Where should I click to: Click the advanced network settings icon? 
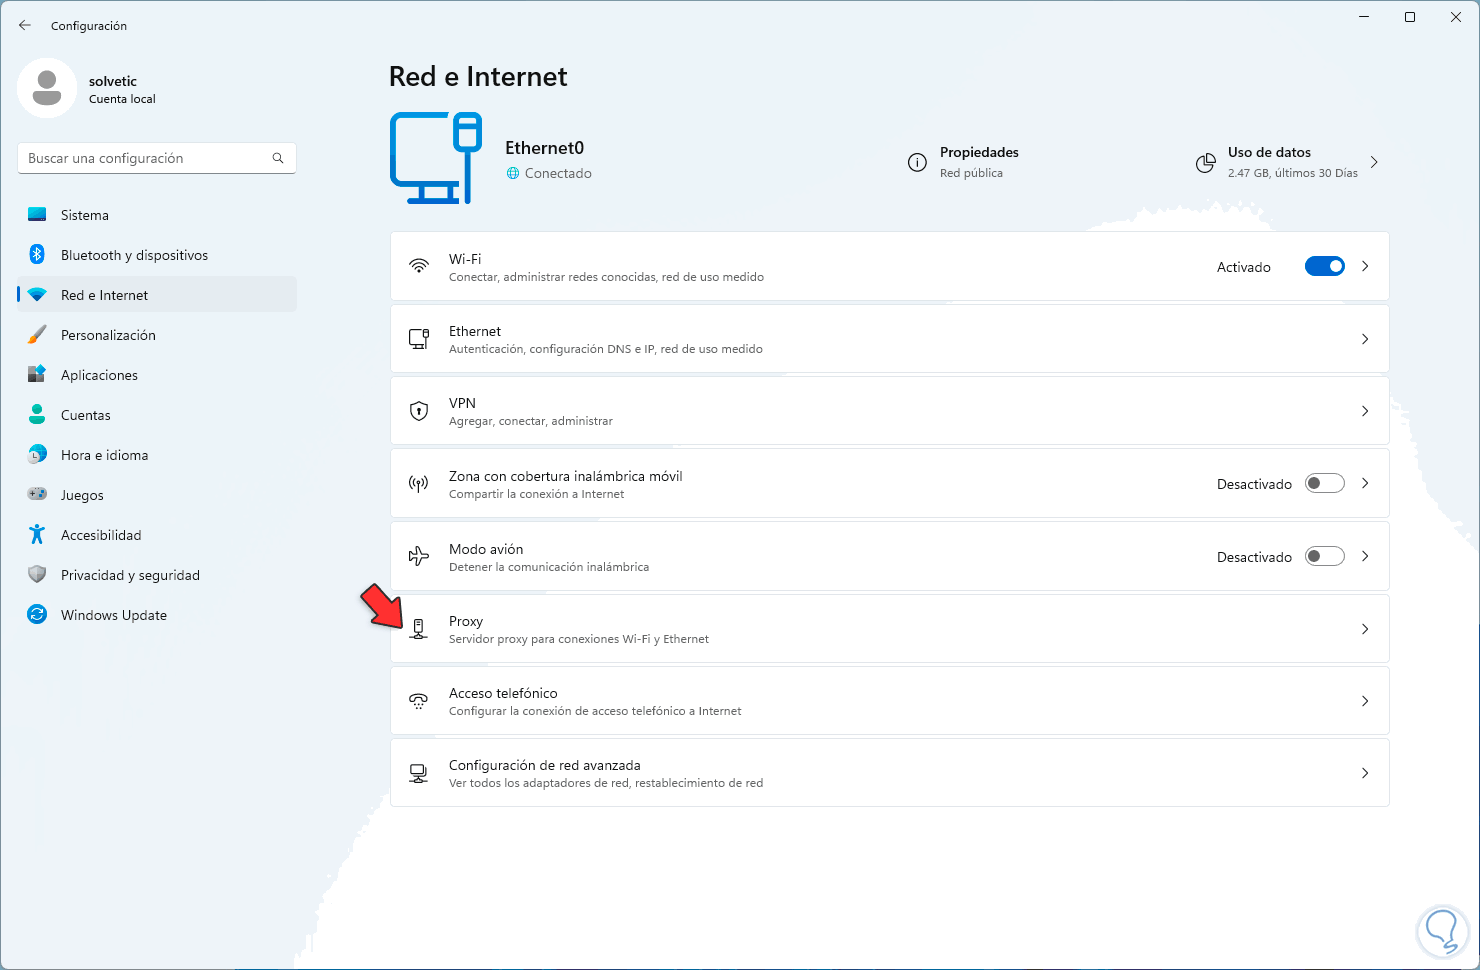coord(419,773)
